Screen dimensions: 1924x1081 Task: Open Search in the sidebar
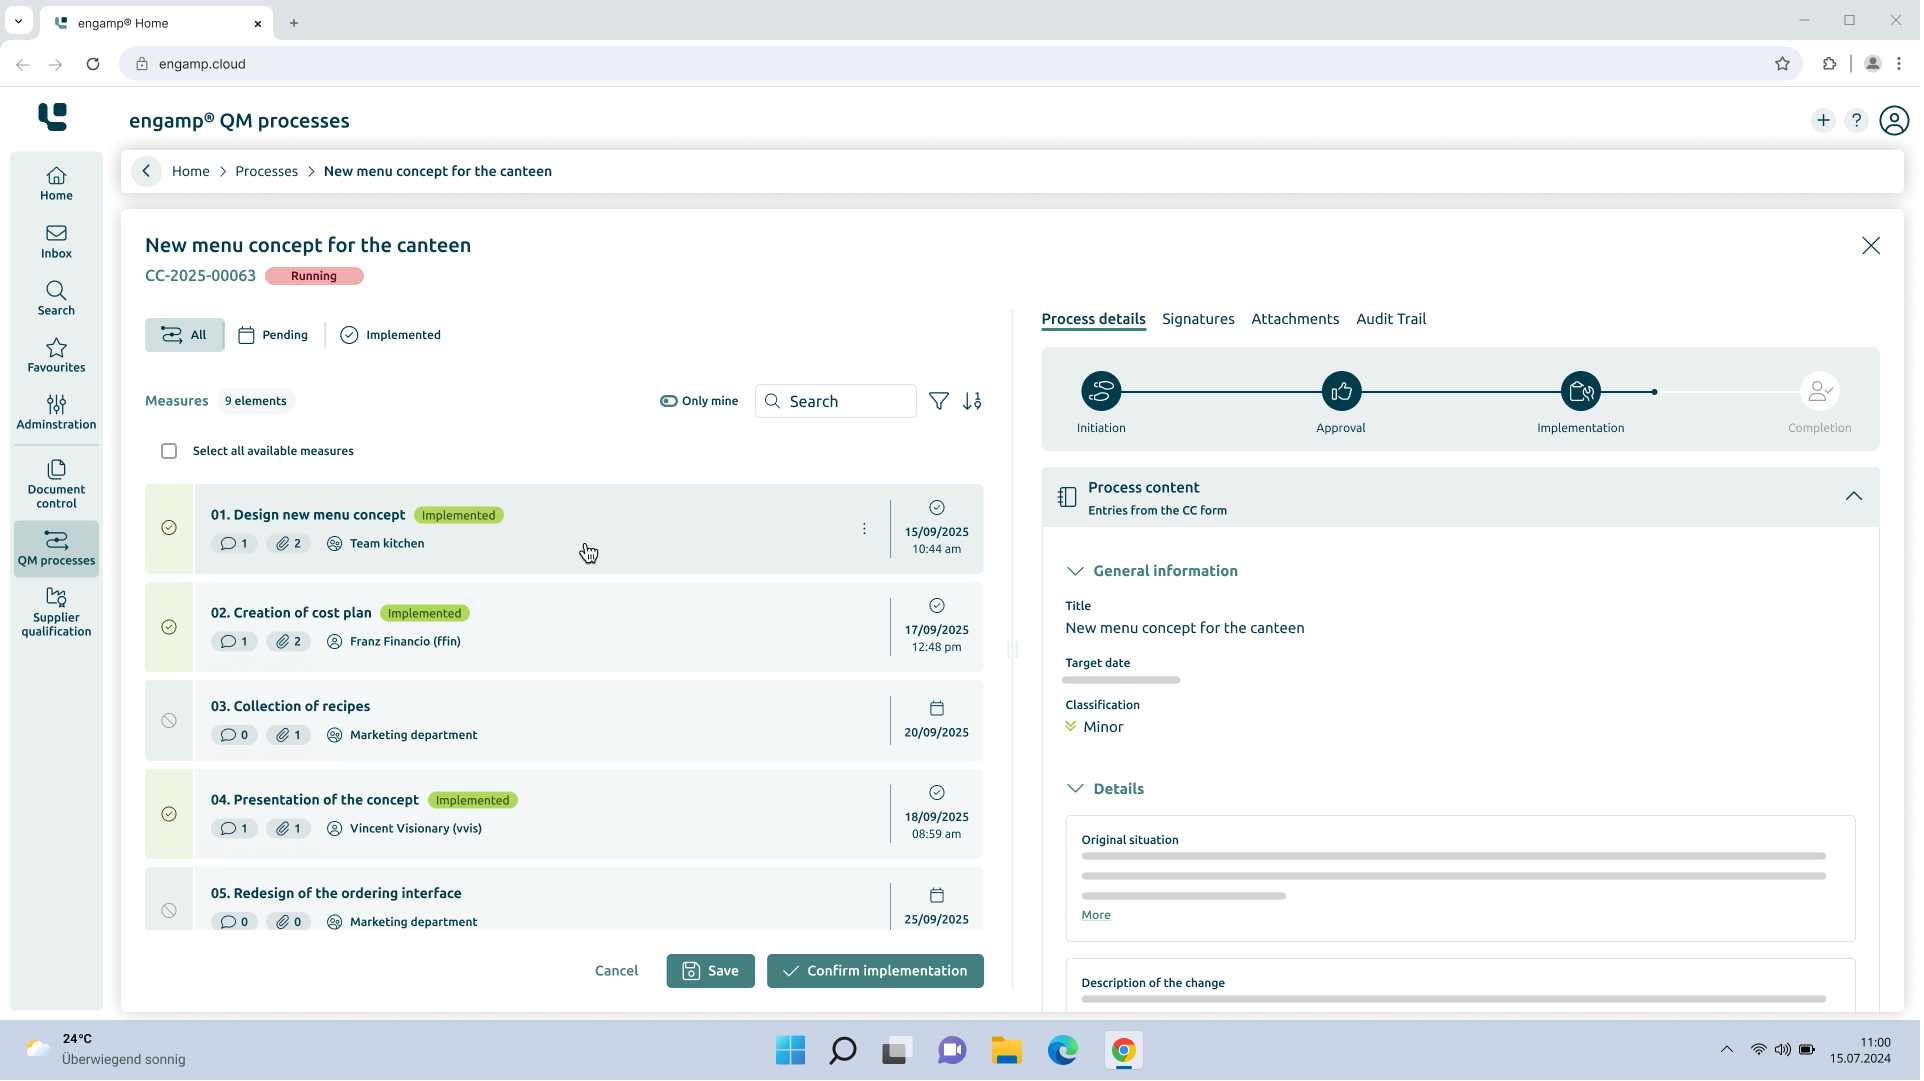point(56,298)
